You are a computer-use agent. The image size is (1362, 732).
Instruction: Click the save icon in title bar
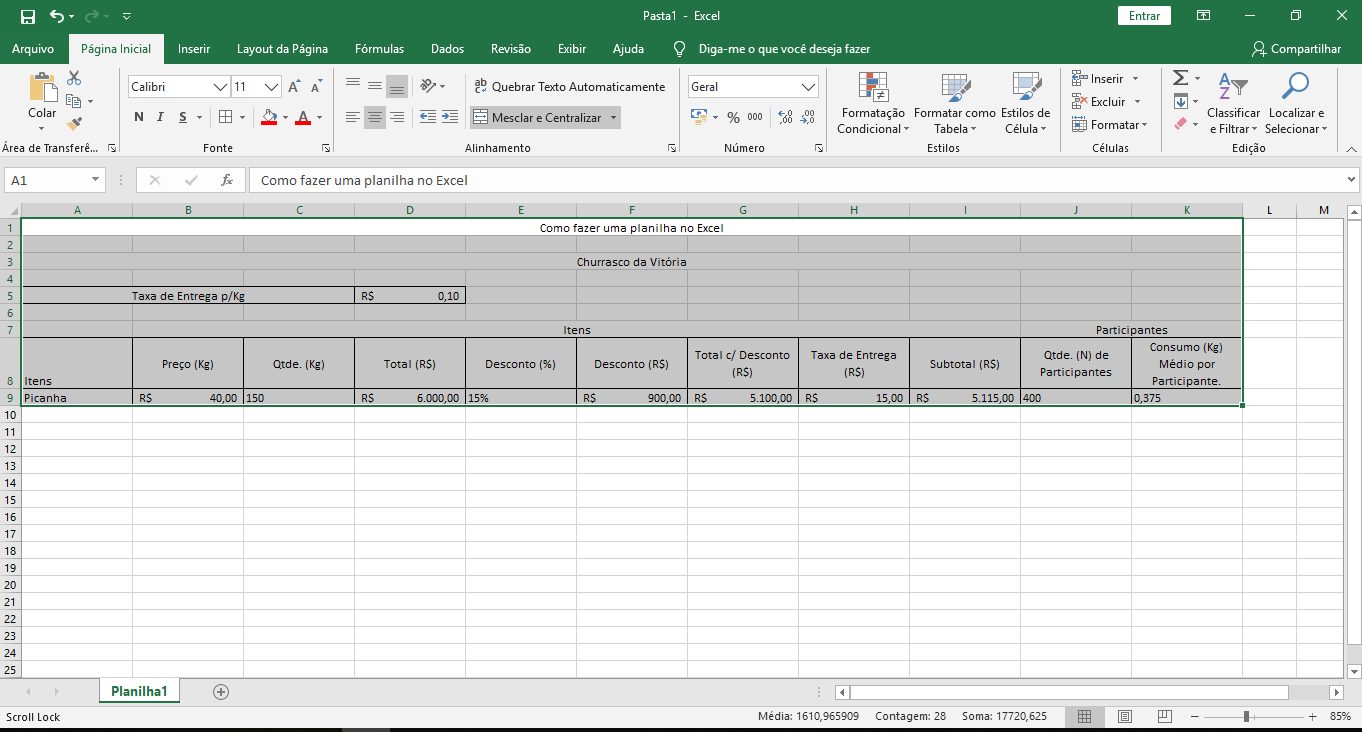pyautogui.click(x=27, y=16)
